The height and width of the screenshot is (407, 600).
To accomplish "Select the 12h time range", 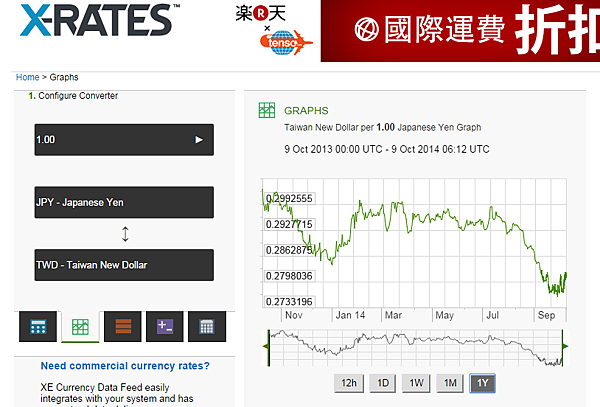I will (349, 383).
